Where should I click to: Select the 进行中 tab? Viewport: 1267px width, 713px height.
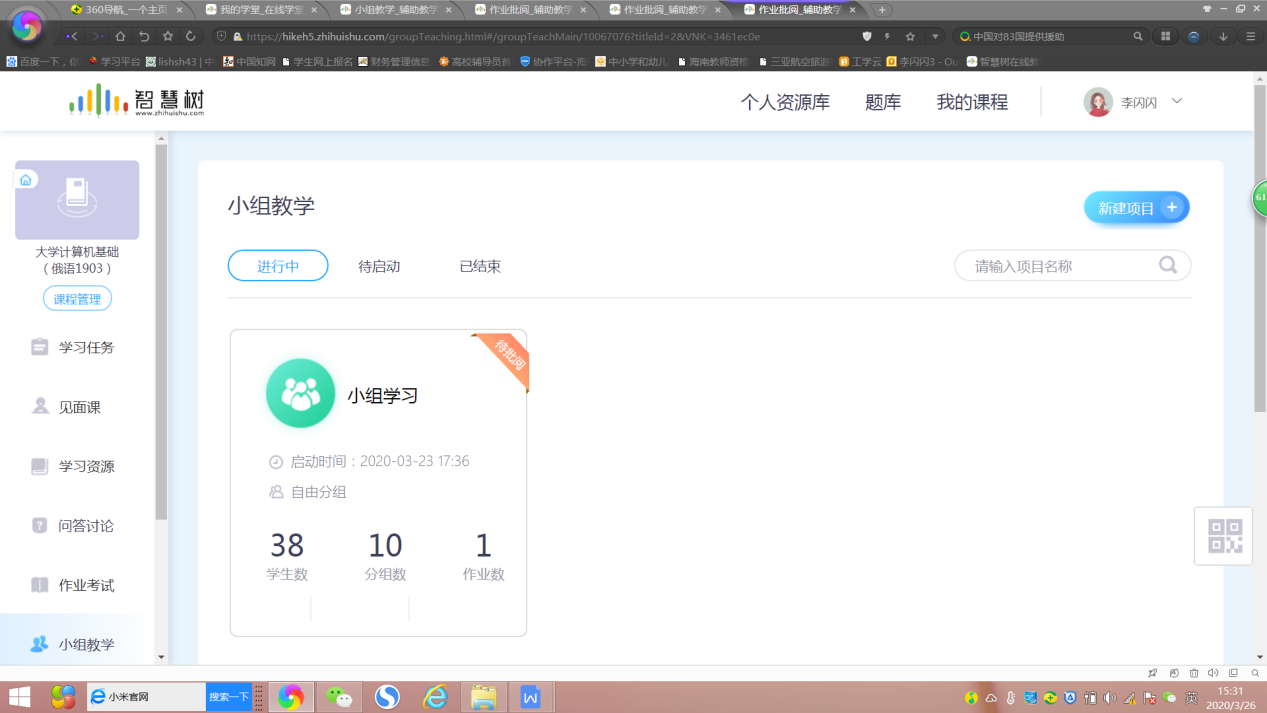click(278, 266)
